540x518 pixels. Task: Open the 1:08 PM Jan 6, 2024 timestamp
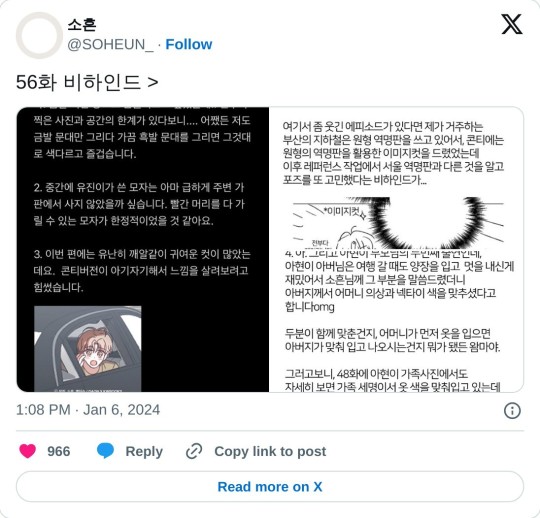[88, 410]
